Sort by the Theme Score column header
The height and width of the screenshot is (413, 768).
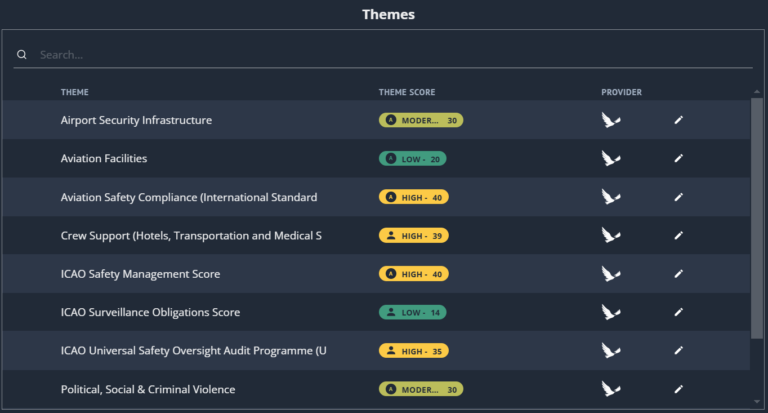(x=407, y=92)
